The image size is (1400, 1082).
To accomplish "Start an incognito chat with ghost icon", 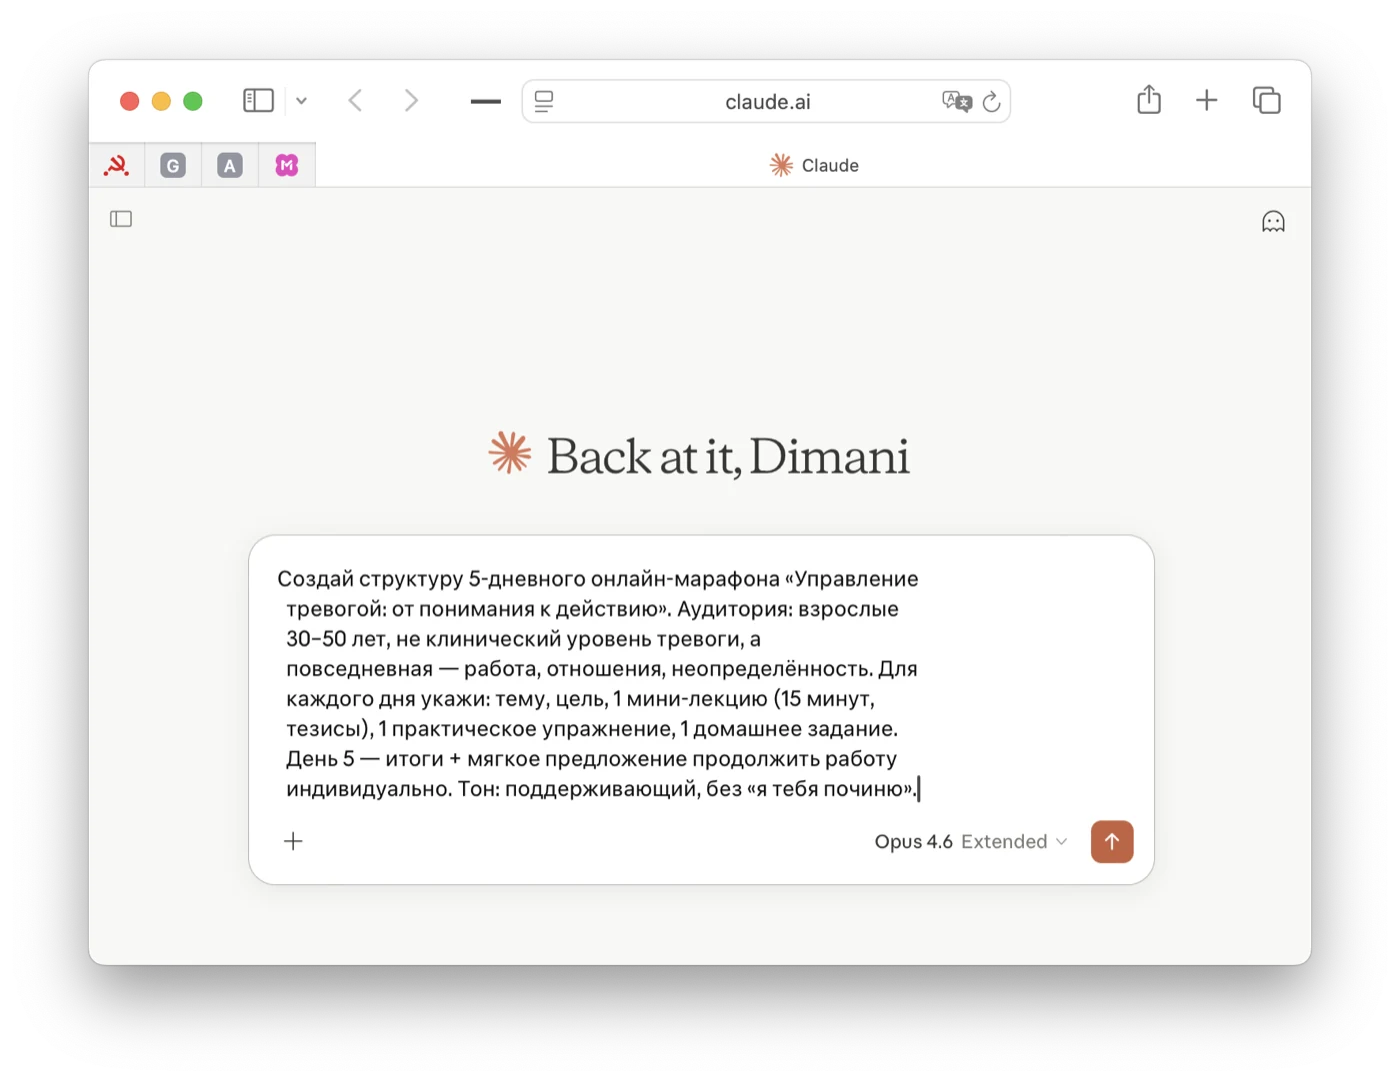I will click(1273, 221).
